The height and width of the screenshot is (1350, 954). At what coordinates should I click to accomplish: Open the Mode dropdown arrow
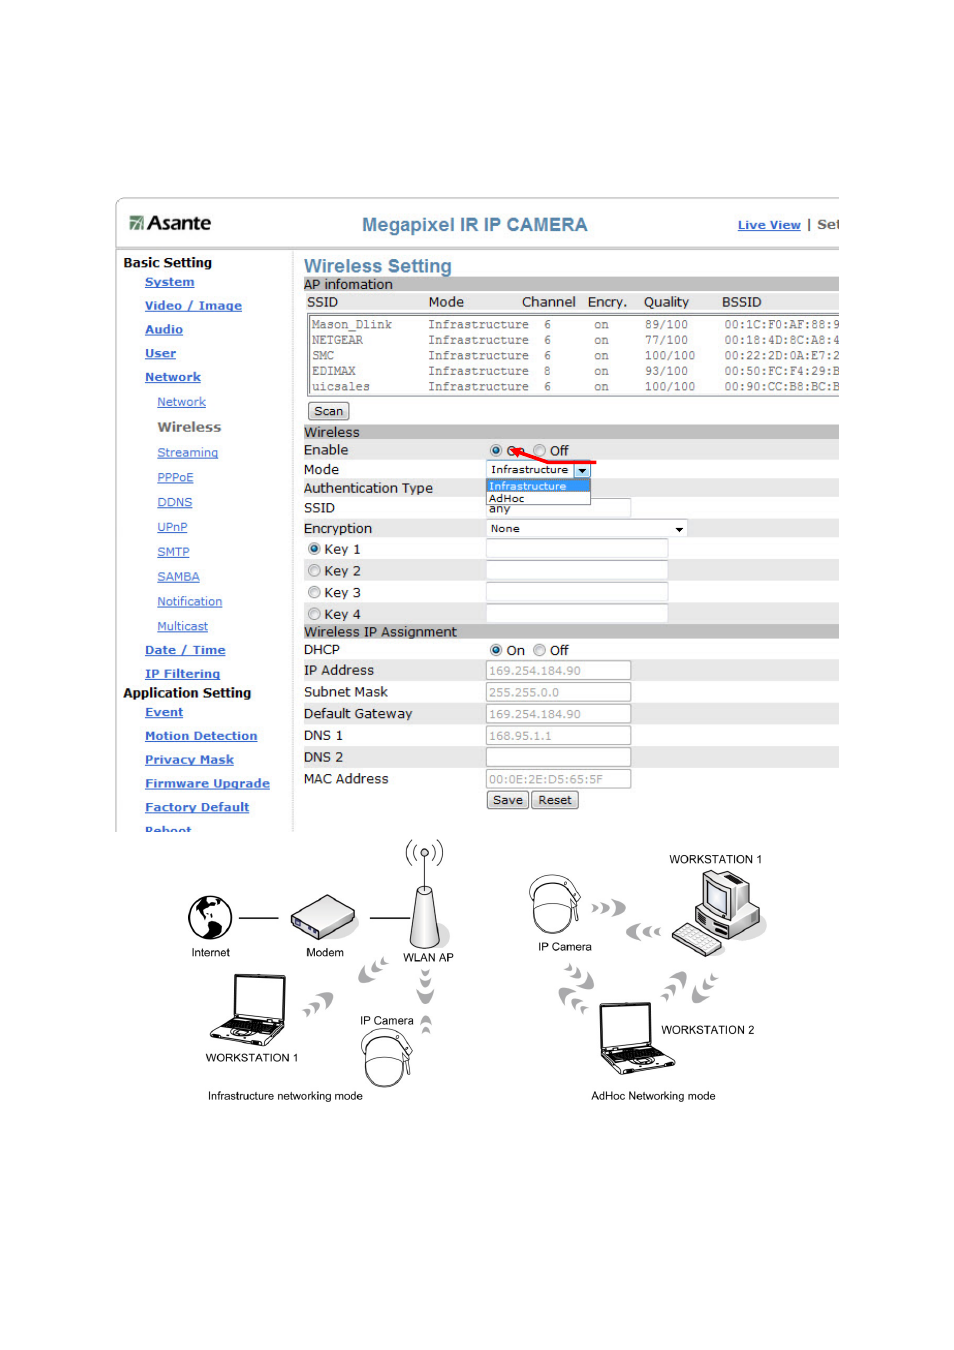coord(582,470)
